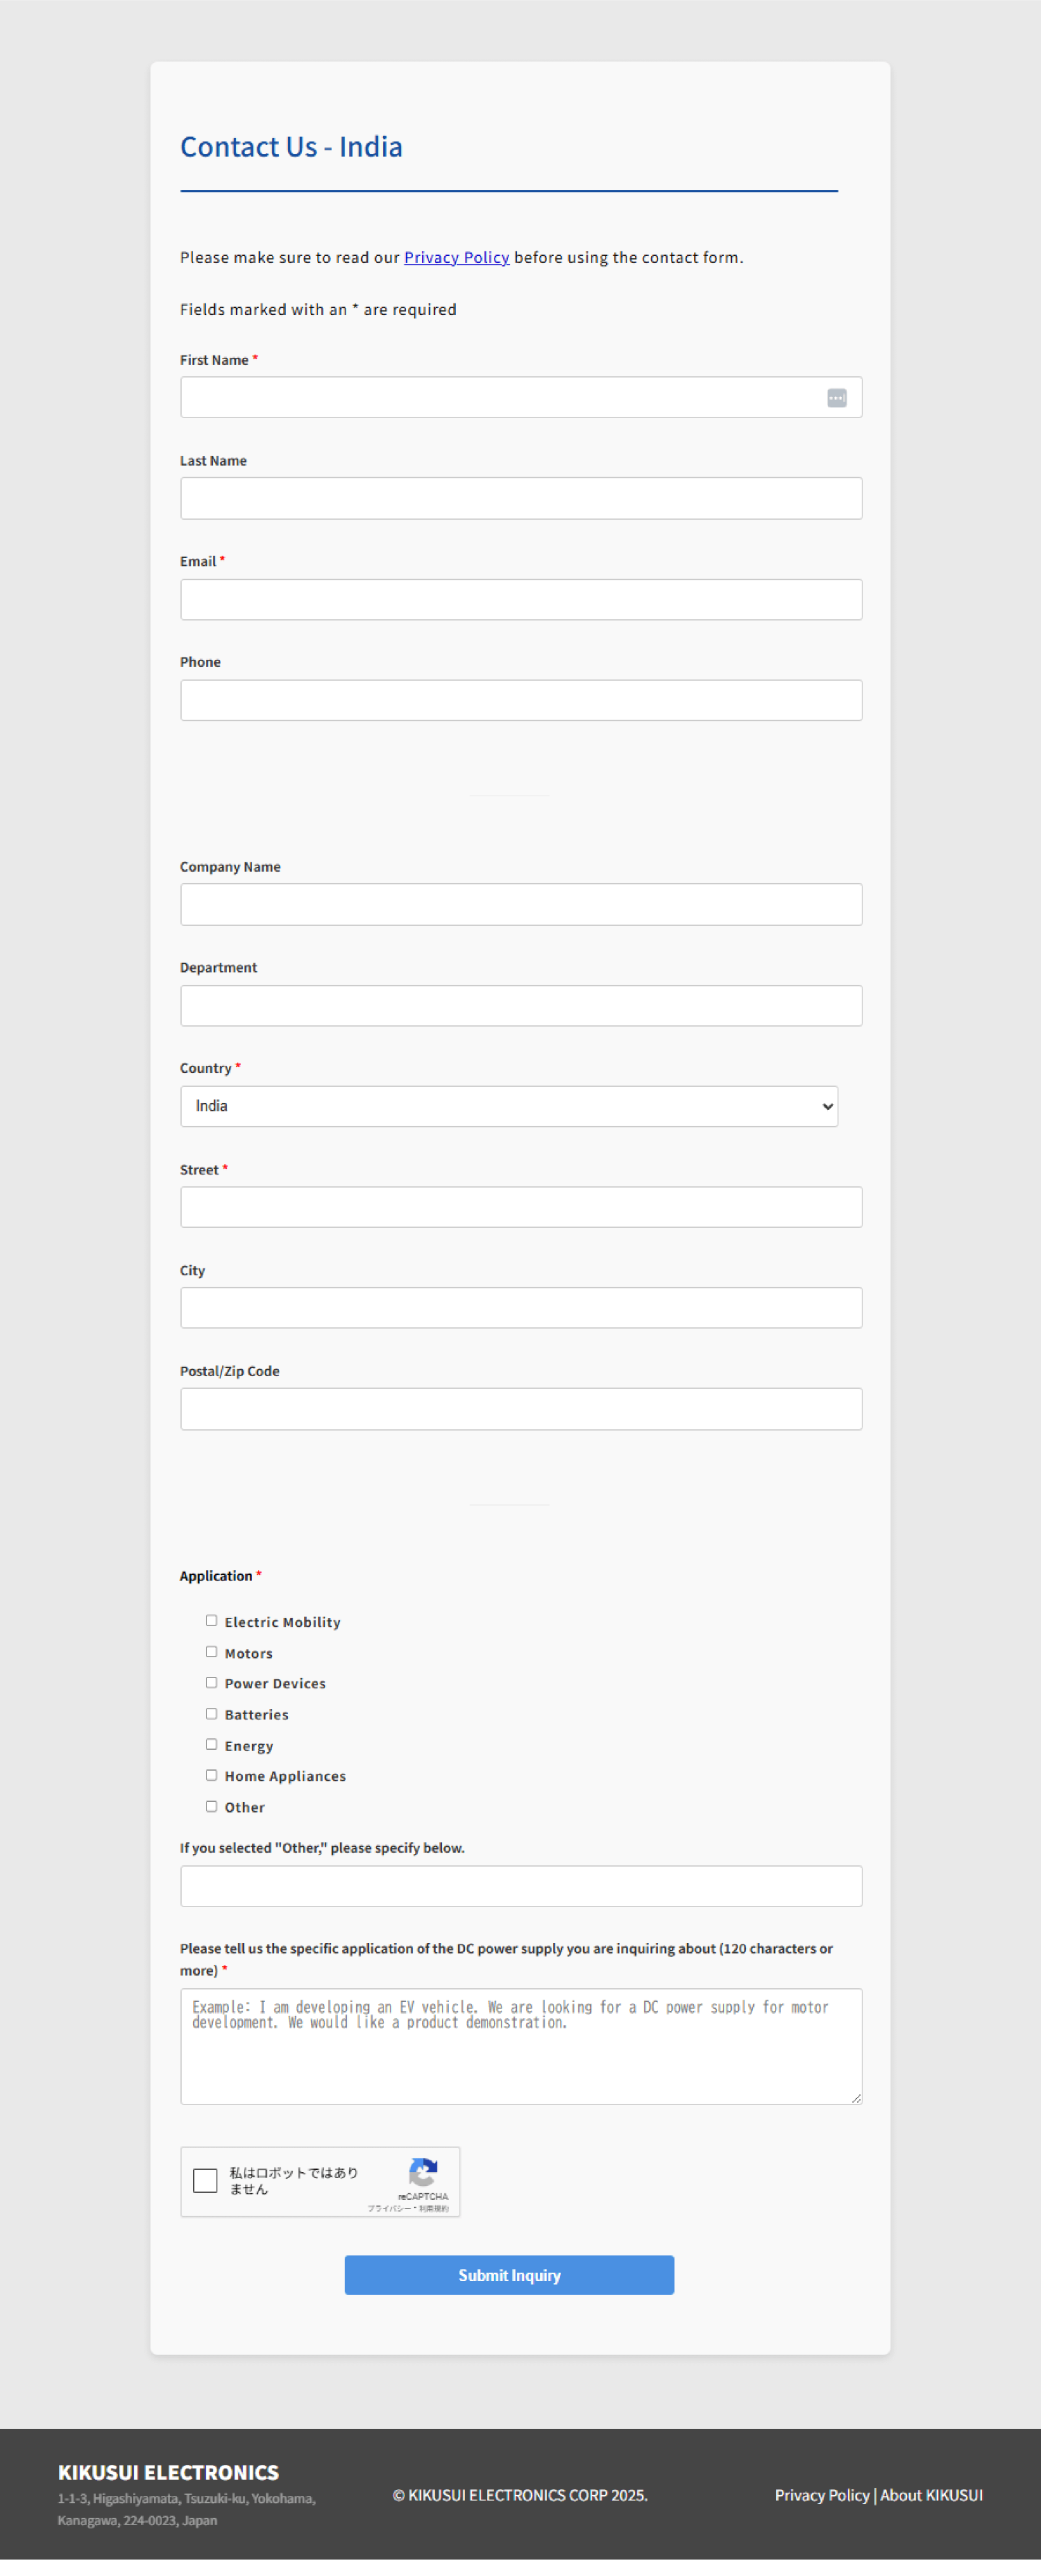Screen dimensions: 1041x2560
Task: Focus the Email input field
Action: pyautogui.click(x=521, y=600)
